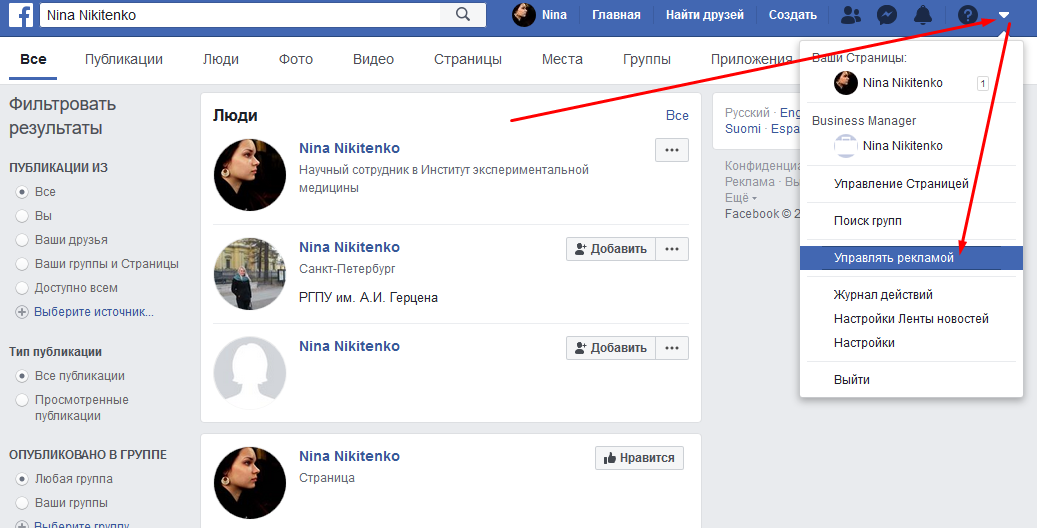Click the account menu down arrow
The image size is (1037, 528).
[x=1004, y=15]
